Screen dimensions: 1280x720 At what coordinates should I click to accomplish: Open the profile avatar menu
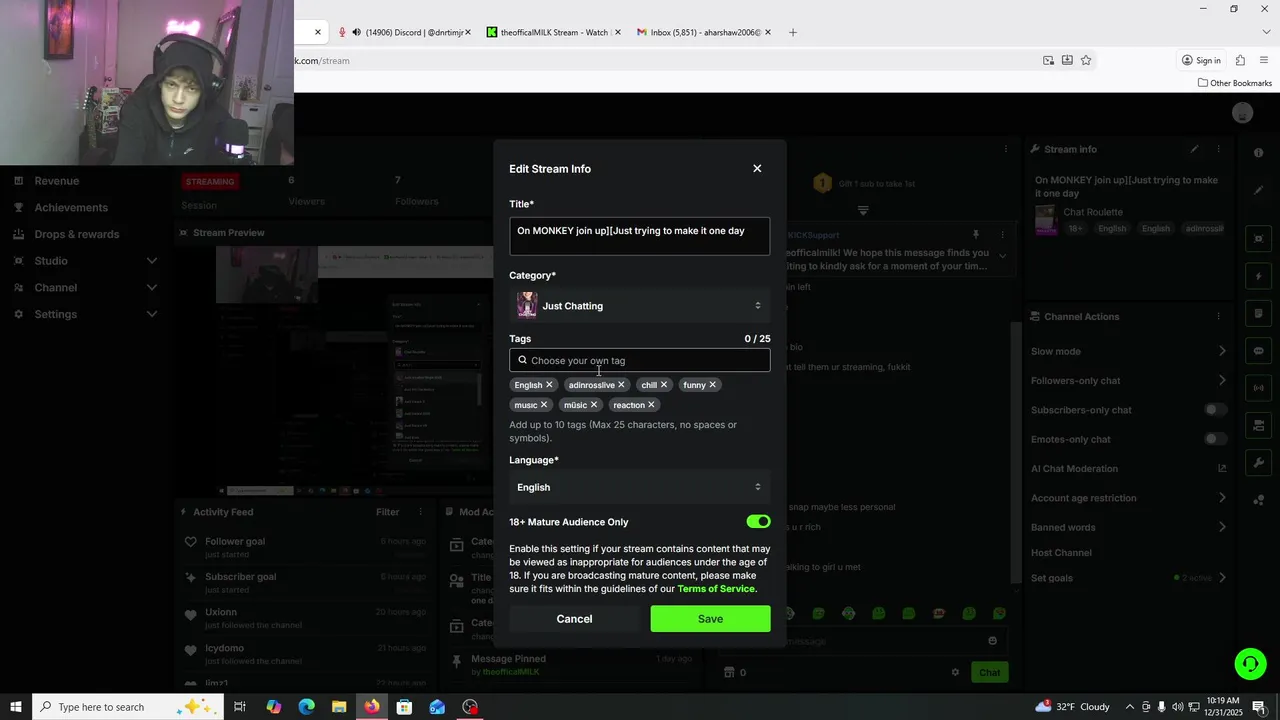(1242, 113)
